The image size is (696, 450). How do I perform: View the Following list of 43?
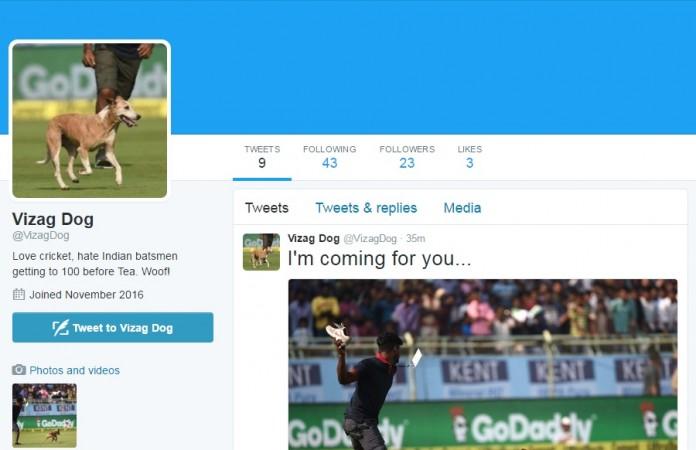(x=329, y=157)
